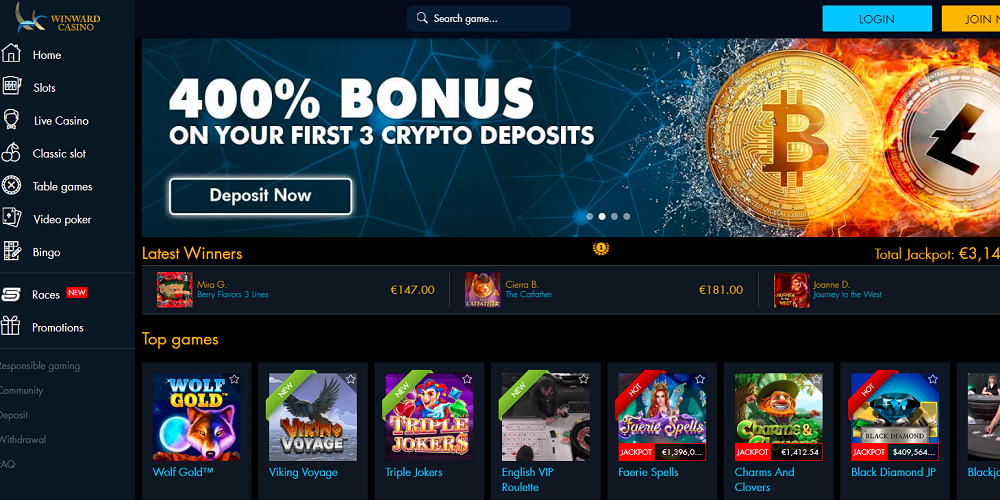Select the Live Casino dealer icon
The image size is (1000, 500).
[x=11, y=120]
